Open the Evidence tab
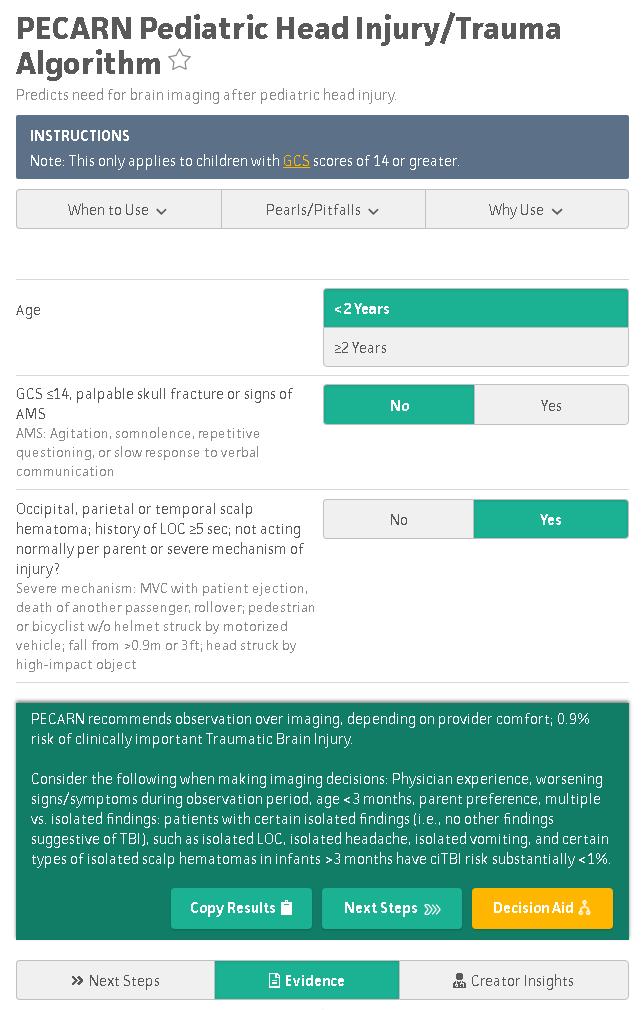The image size is (643, 1010). pyautogui.click(x=307, y=981)
